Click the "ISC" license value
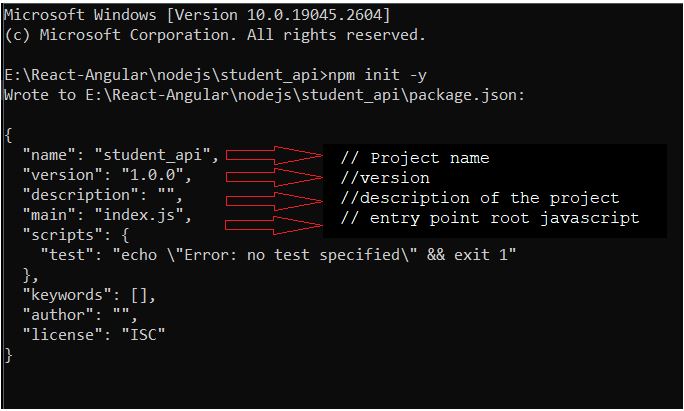The image size is (684, 411). [x=145, y=334]
